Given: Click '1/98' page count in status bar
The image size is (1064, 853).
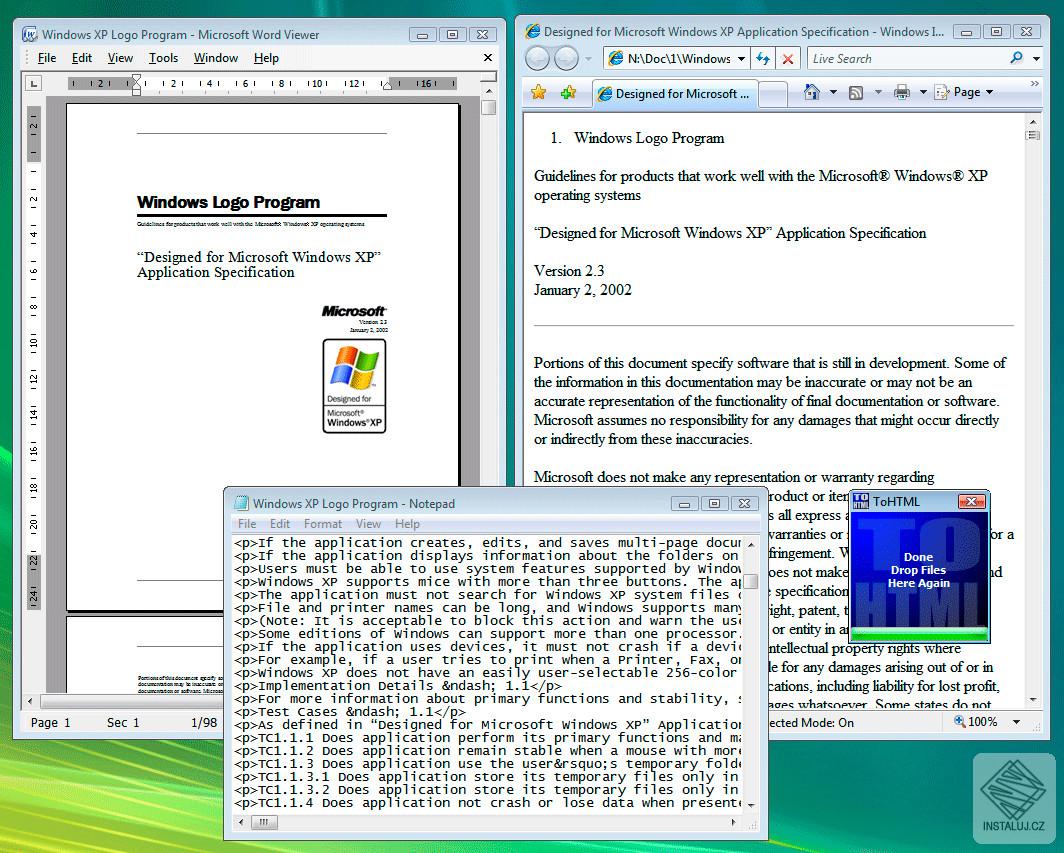Looking at the screenshot, I should [x=204, y=723].
